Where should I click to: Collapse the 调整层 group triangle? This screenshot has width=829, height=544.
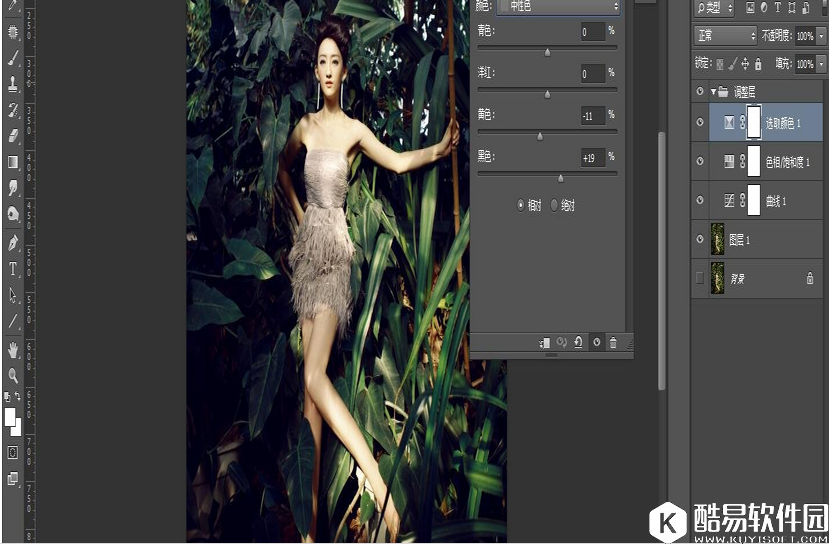[x=713, y=91]
